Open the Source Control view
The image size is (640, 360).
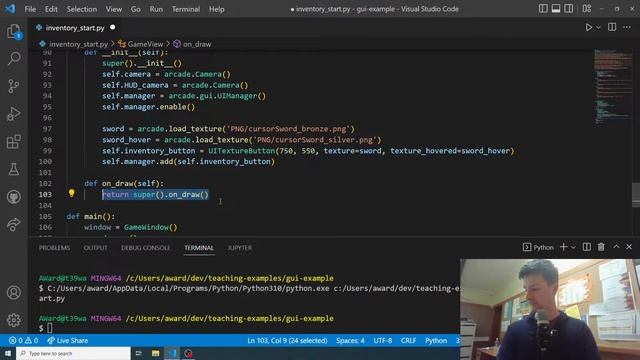coord(13,86)
